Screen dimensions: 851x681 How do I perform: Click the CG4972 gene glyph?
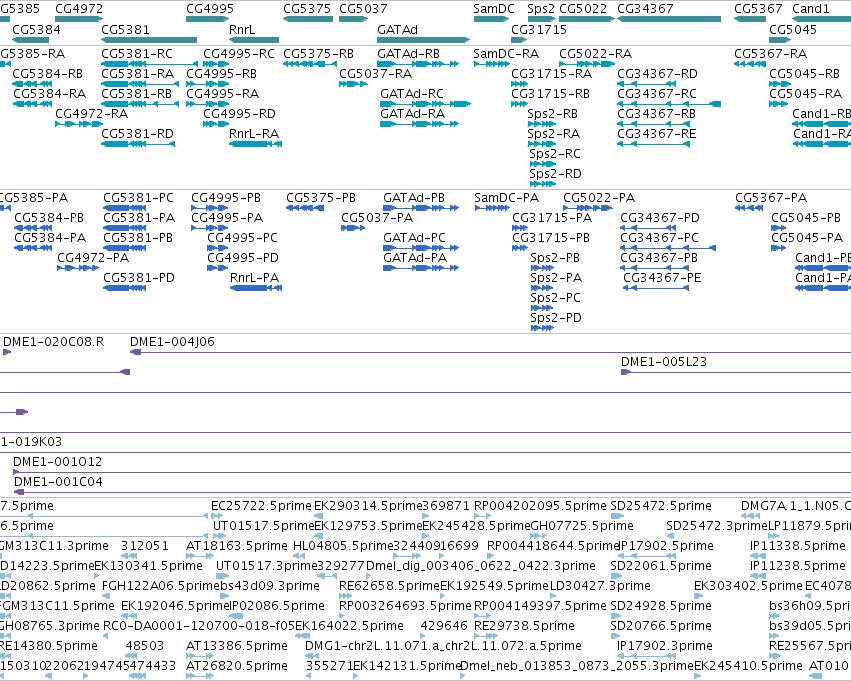tap(79, 19)
